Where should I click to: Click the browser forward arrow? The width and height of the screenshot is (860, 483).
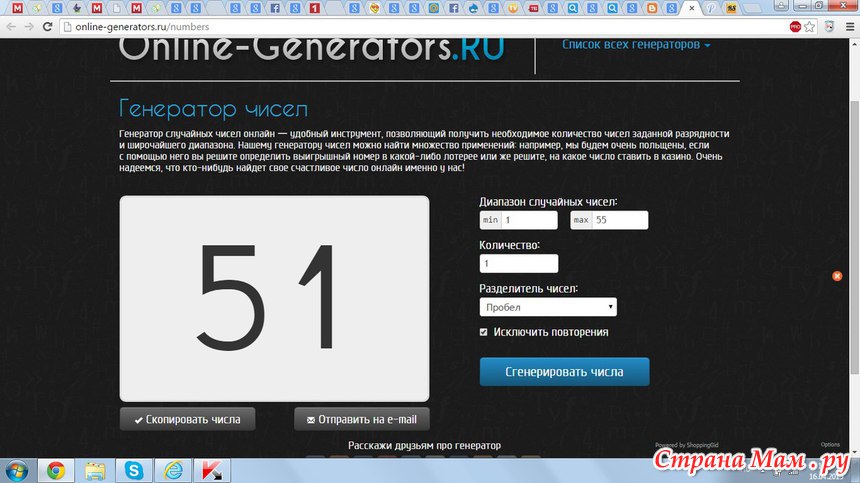click(x=29, y=26)
